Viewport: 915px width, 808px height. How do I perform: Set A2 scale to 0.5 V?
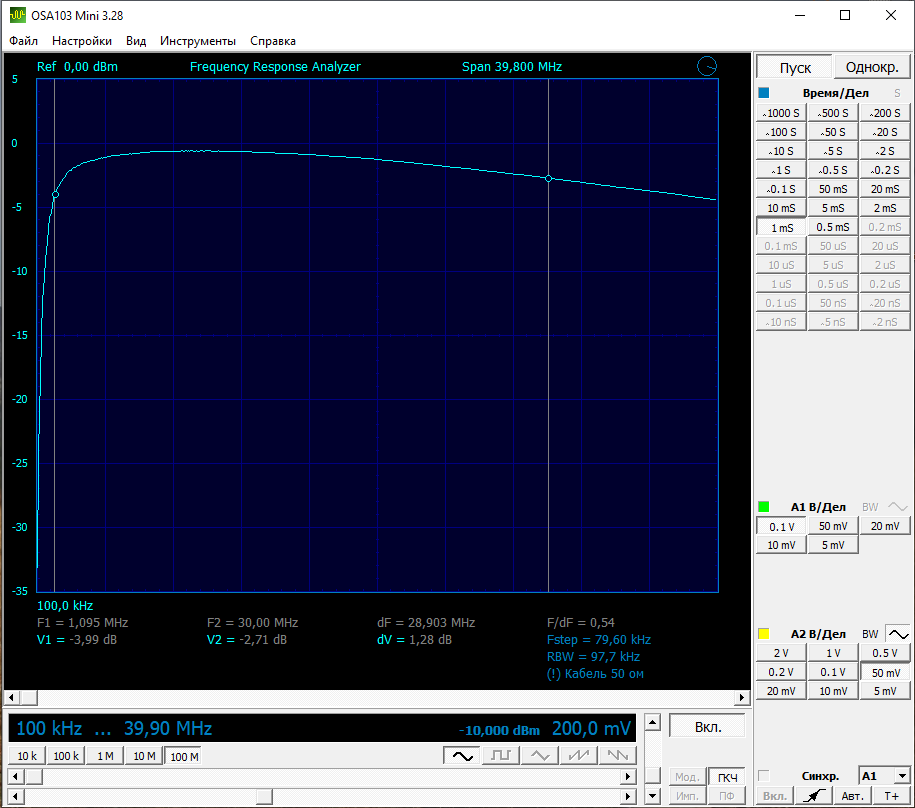tap(885, 653)
